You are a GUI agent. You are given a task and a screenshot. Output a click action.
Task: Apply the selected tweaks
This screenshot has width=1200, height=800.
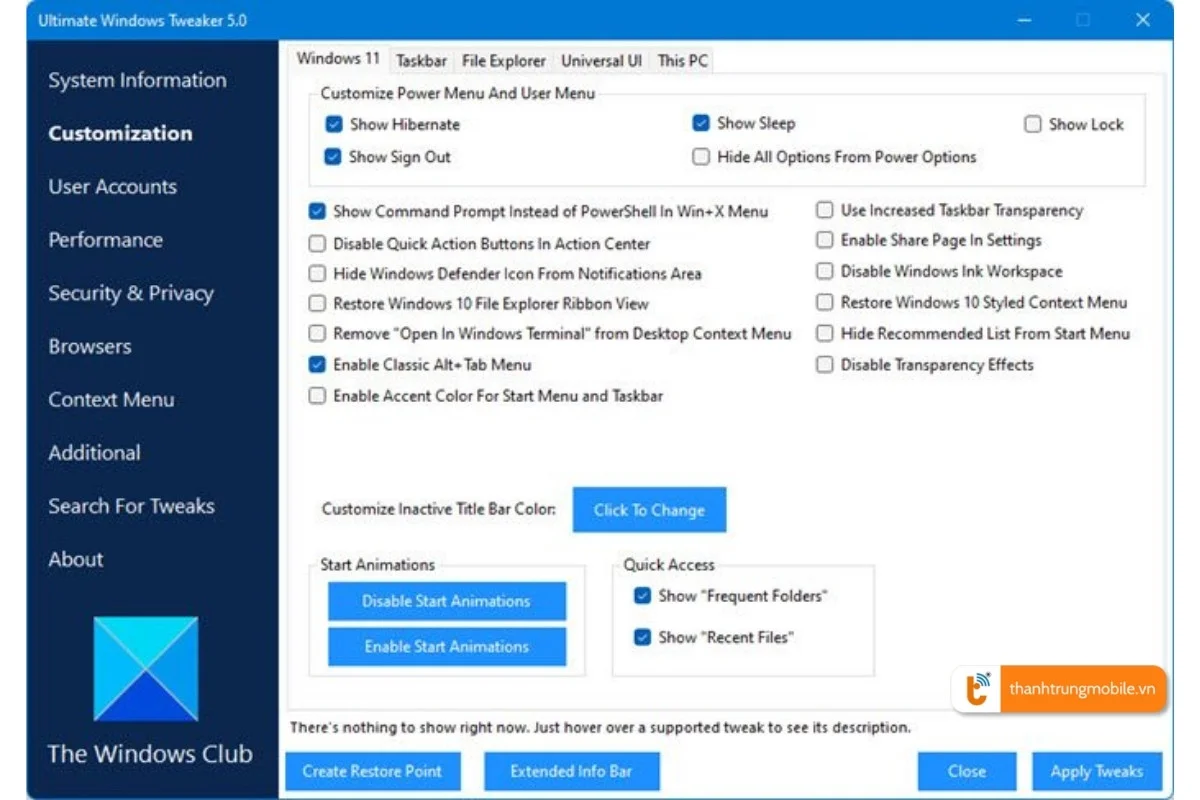point(1097,771)
